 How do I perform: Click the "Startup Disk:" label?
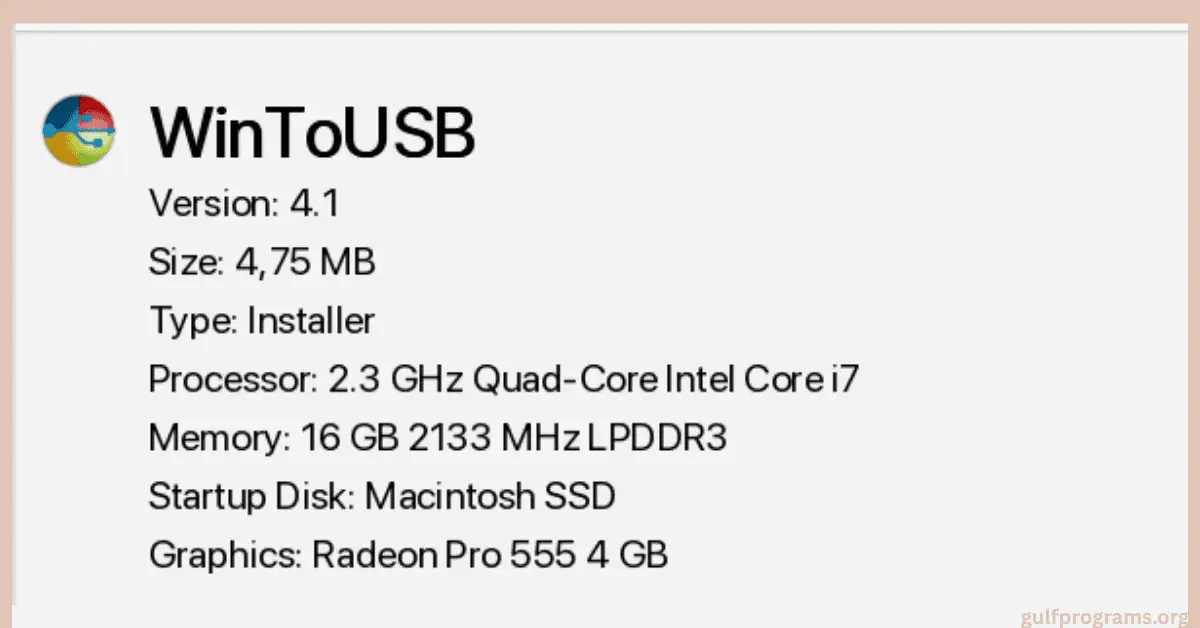(251, 496)
